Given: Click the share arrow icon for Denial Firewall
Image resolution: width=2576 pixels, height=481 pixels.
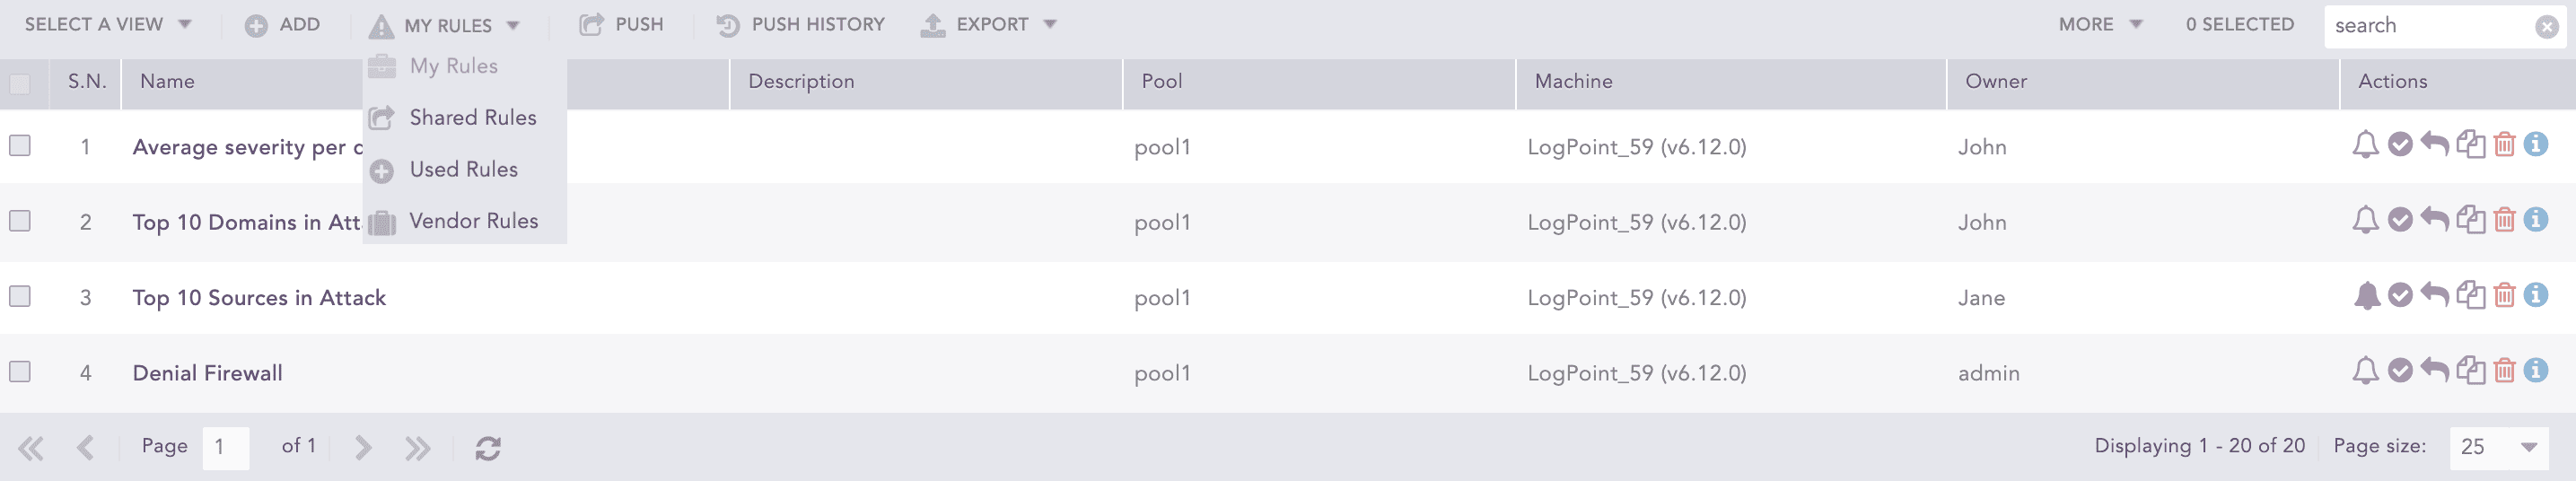Looking at the screenshot, I should (2434, 371).
